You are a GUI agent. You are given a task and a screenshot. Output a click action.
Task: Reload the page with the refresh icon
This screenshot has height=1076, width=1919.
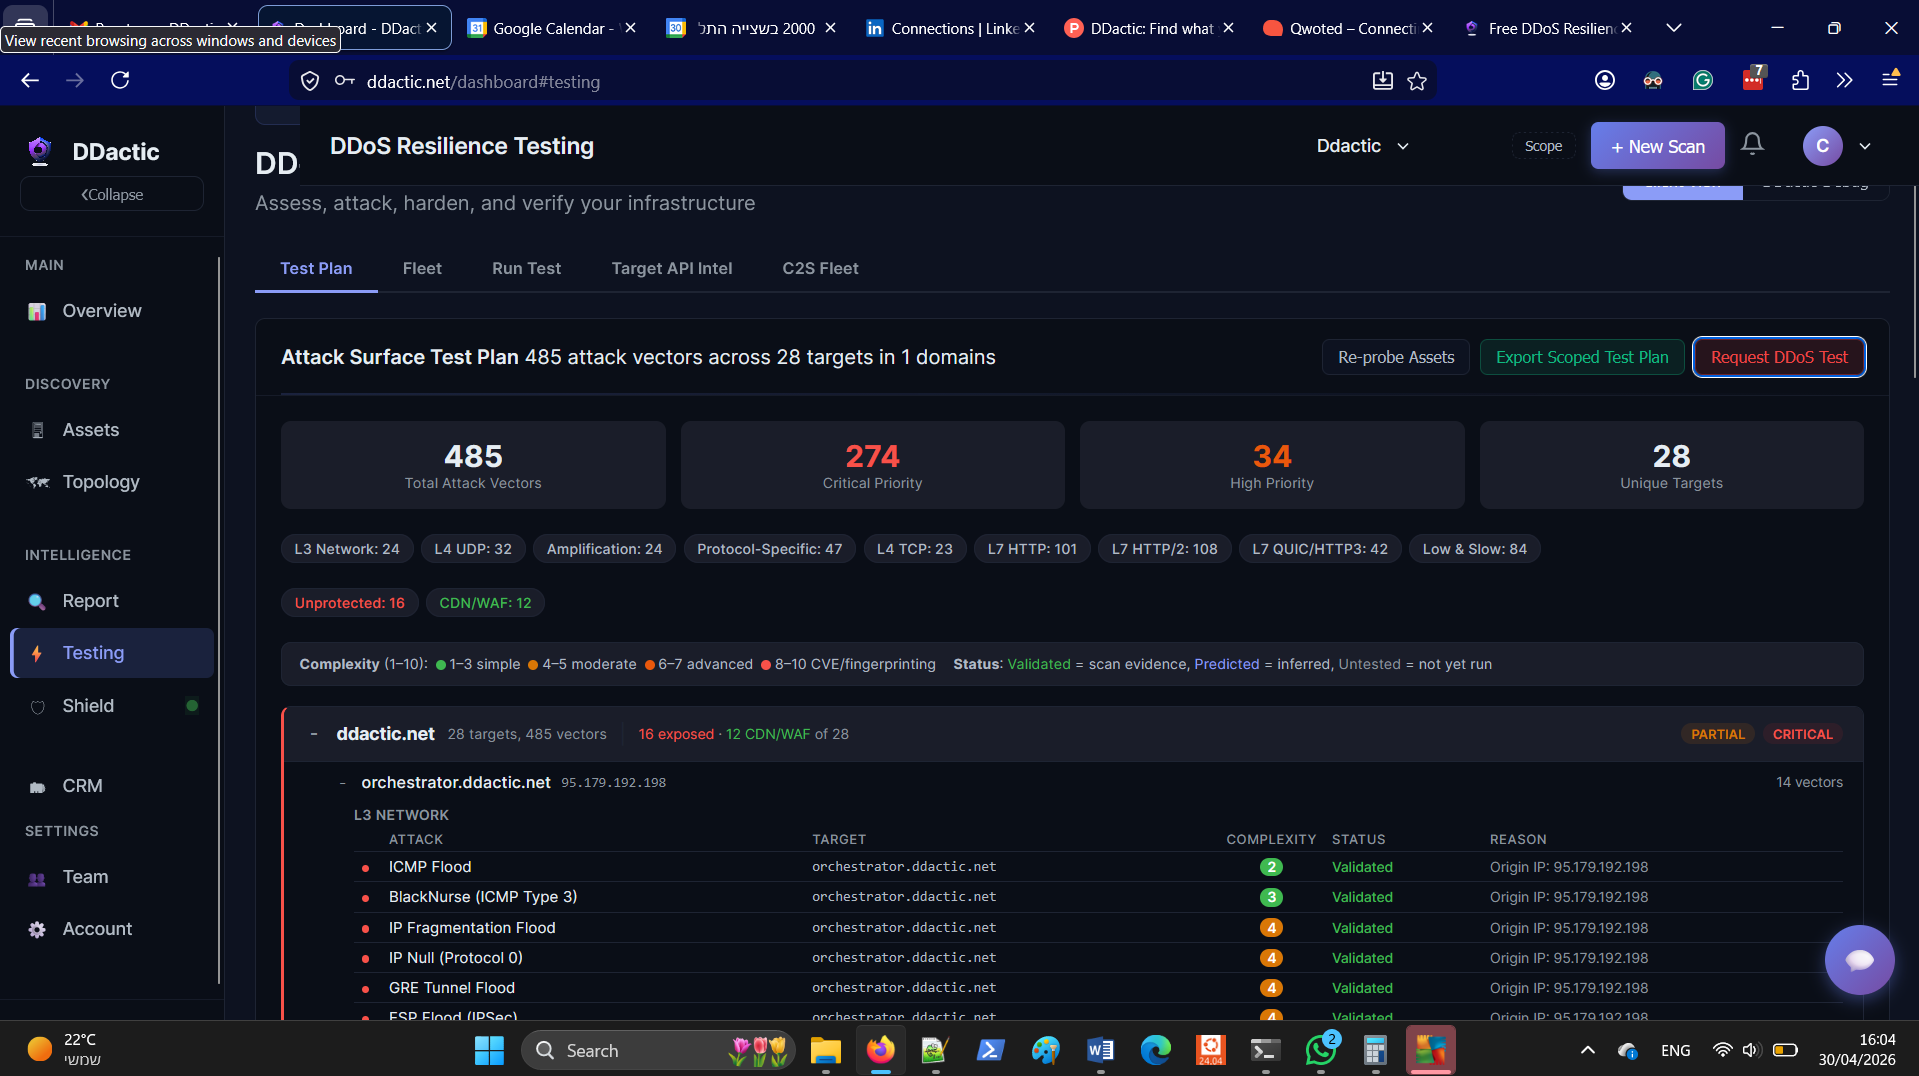pyautogui.click(x=120, y=80)
